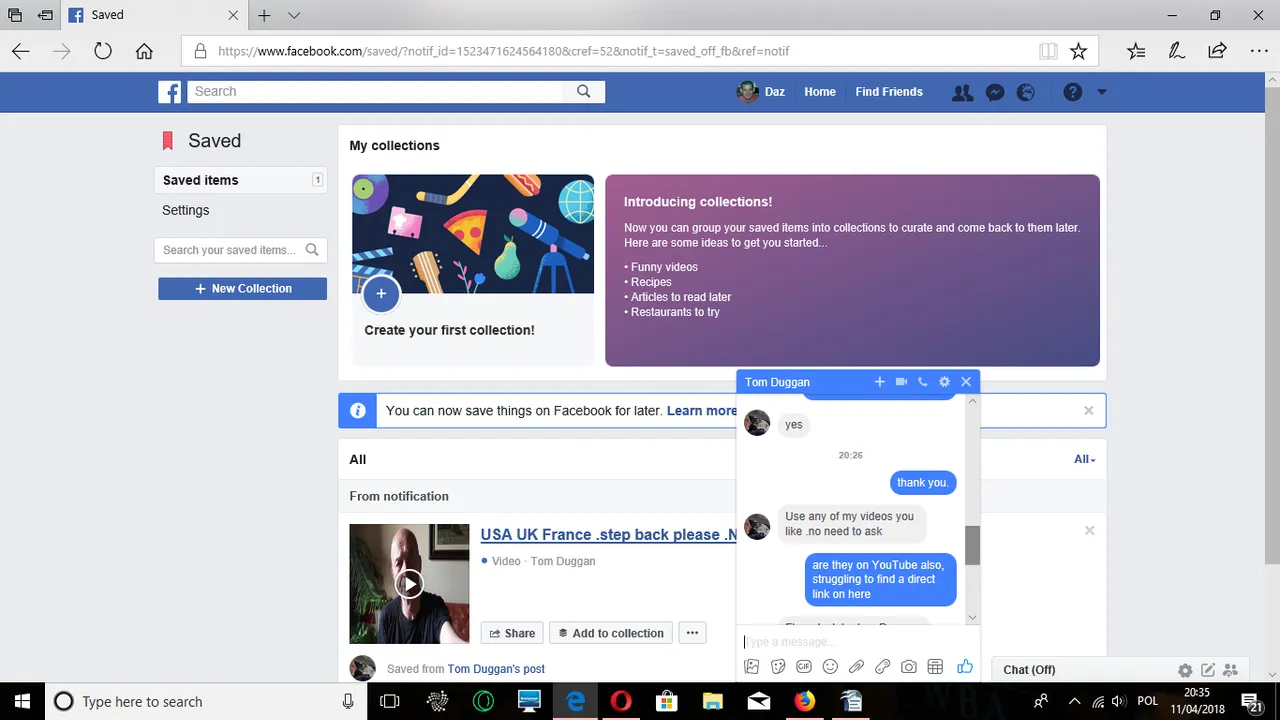
Task: Click the three-dots more options on saved video
Action: 692,632
